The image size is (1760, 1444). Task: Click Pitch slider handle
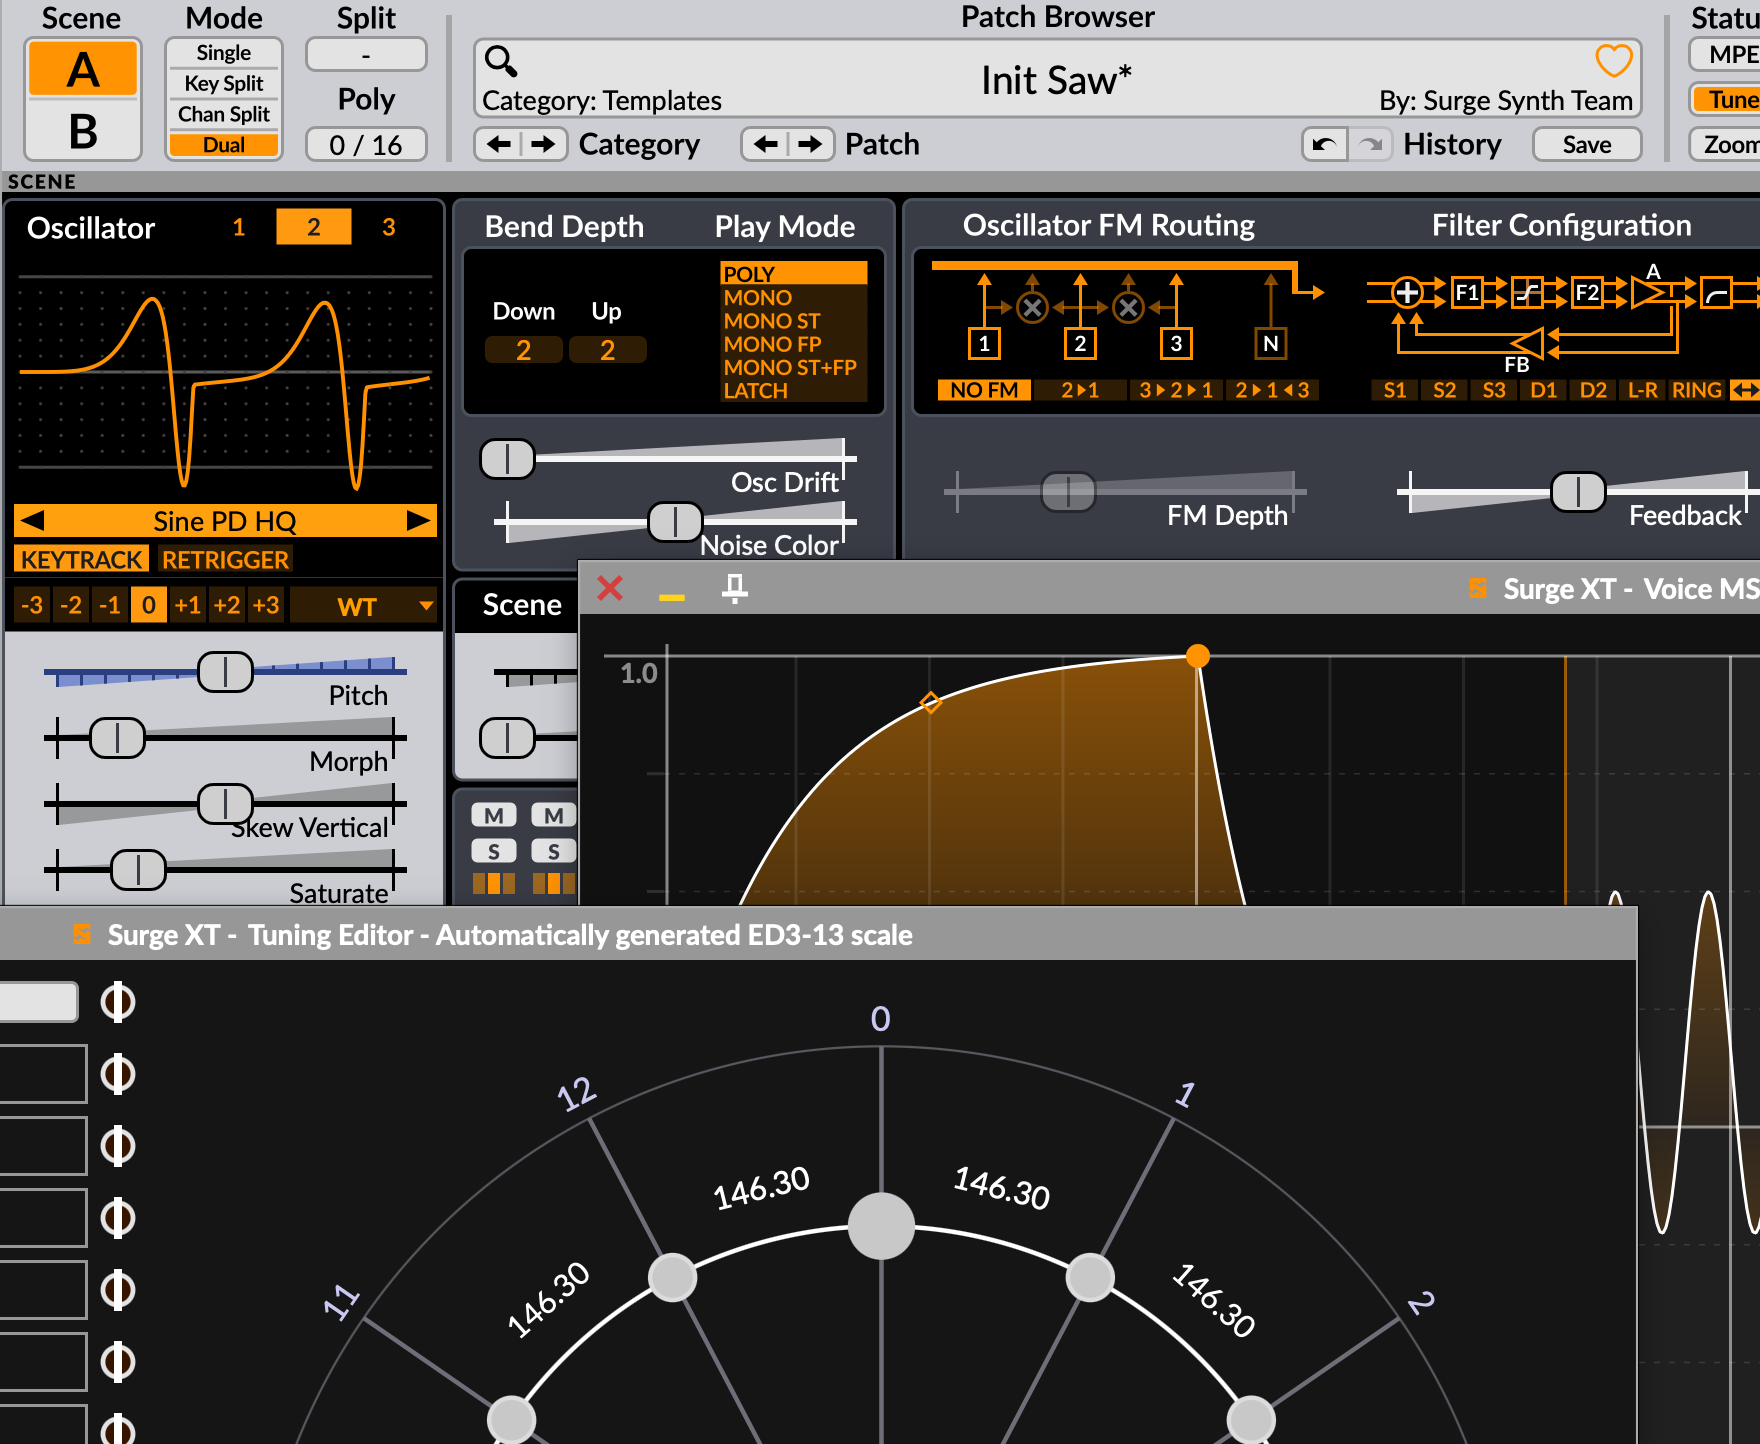[x=225, y=672]
